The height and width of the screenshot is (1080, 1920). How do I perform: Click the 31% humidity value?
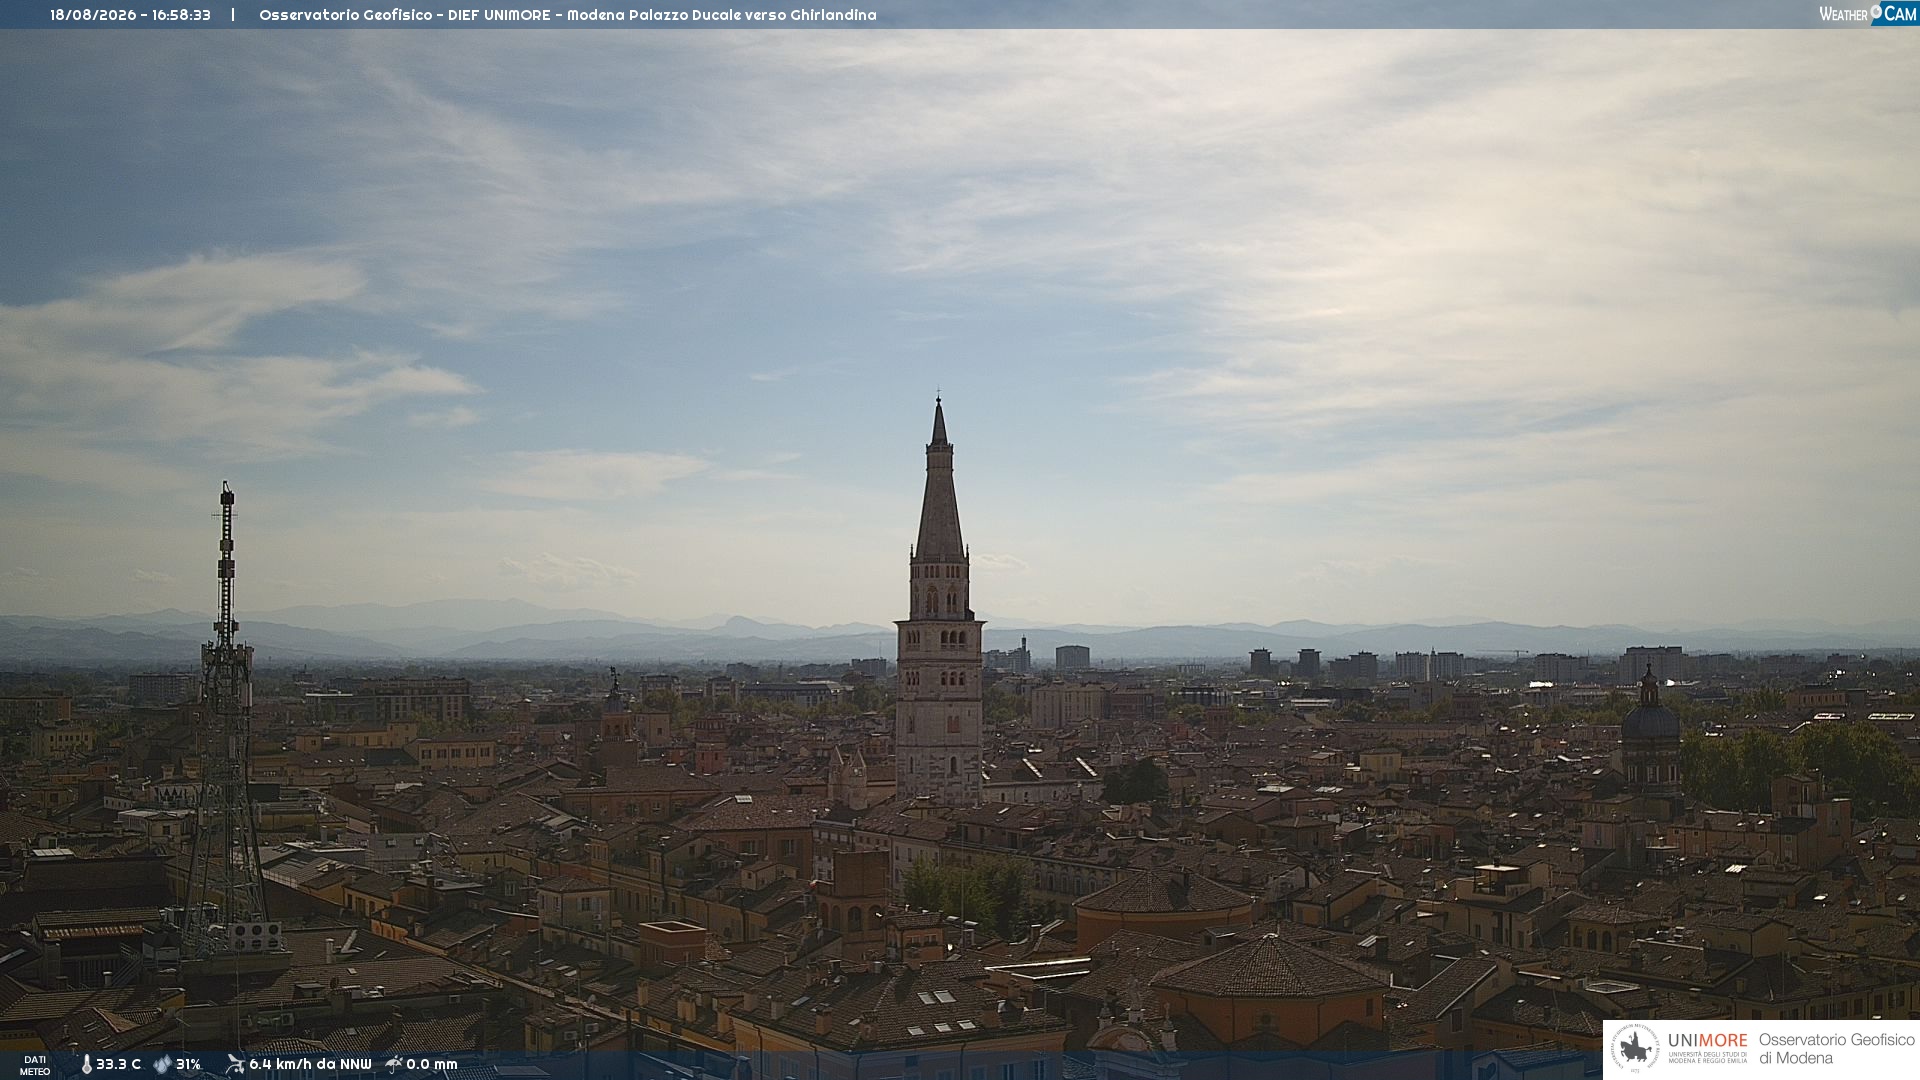(188, 1064)
